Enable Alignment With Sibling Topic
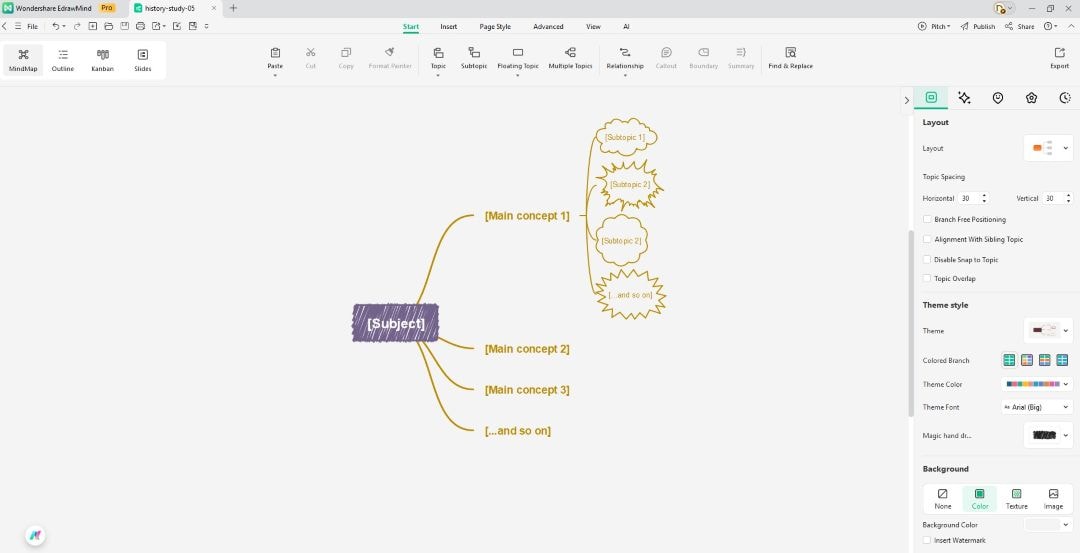This screenshot has height=553, width=1080. tap(927, 239)
